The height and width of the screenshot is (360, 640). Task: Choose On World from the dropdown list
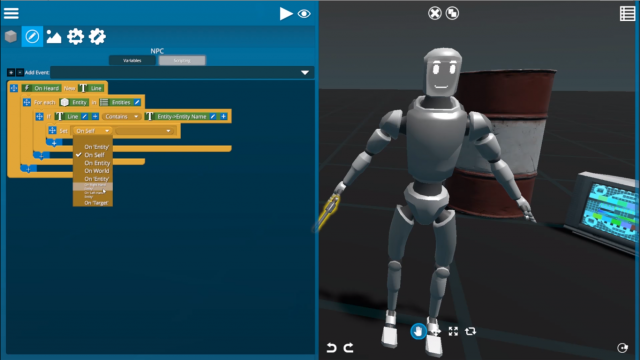coord(97,171)
